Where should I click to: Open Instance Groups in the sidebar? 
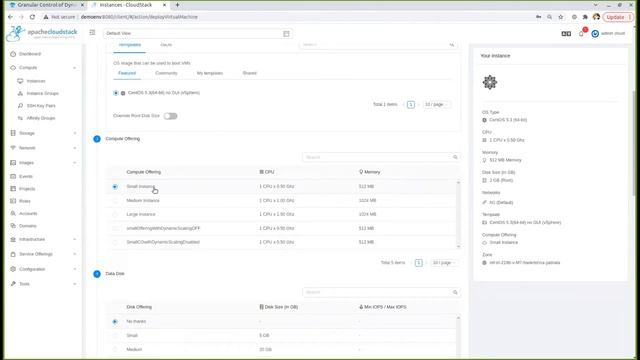click(42, 93)
